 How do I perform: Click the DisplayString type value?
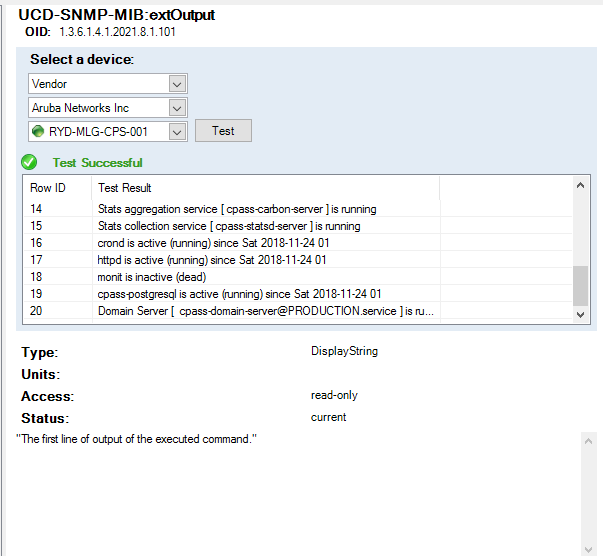click(344, 351)
